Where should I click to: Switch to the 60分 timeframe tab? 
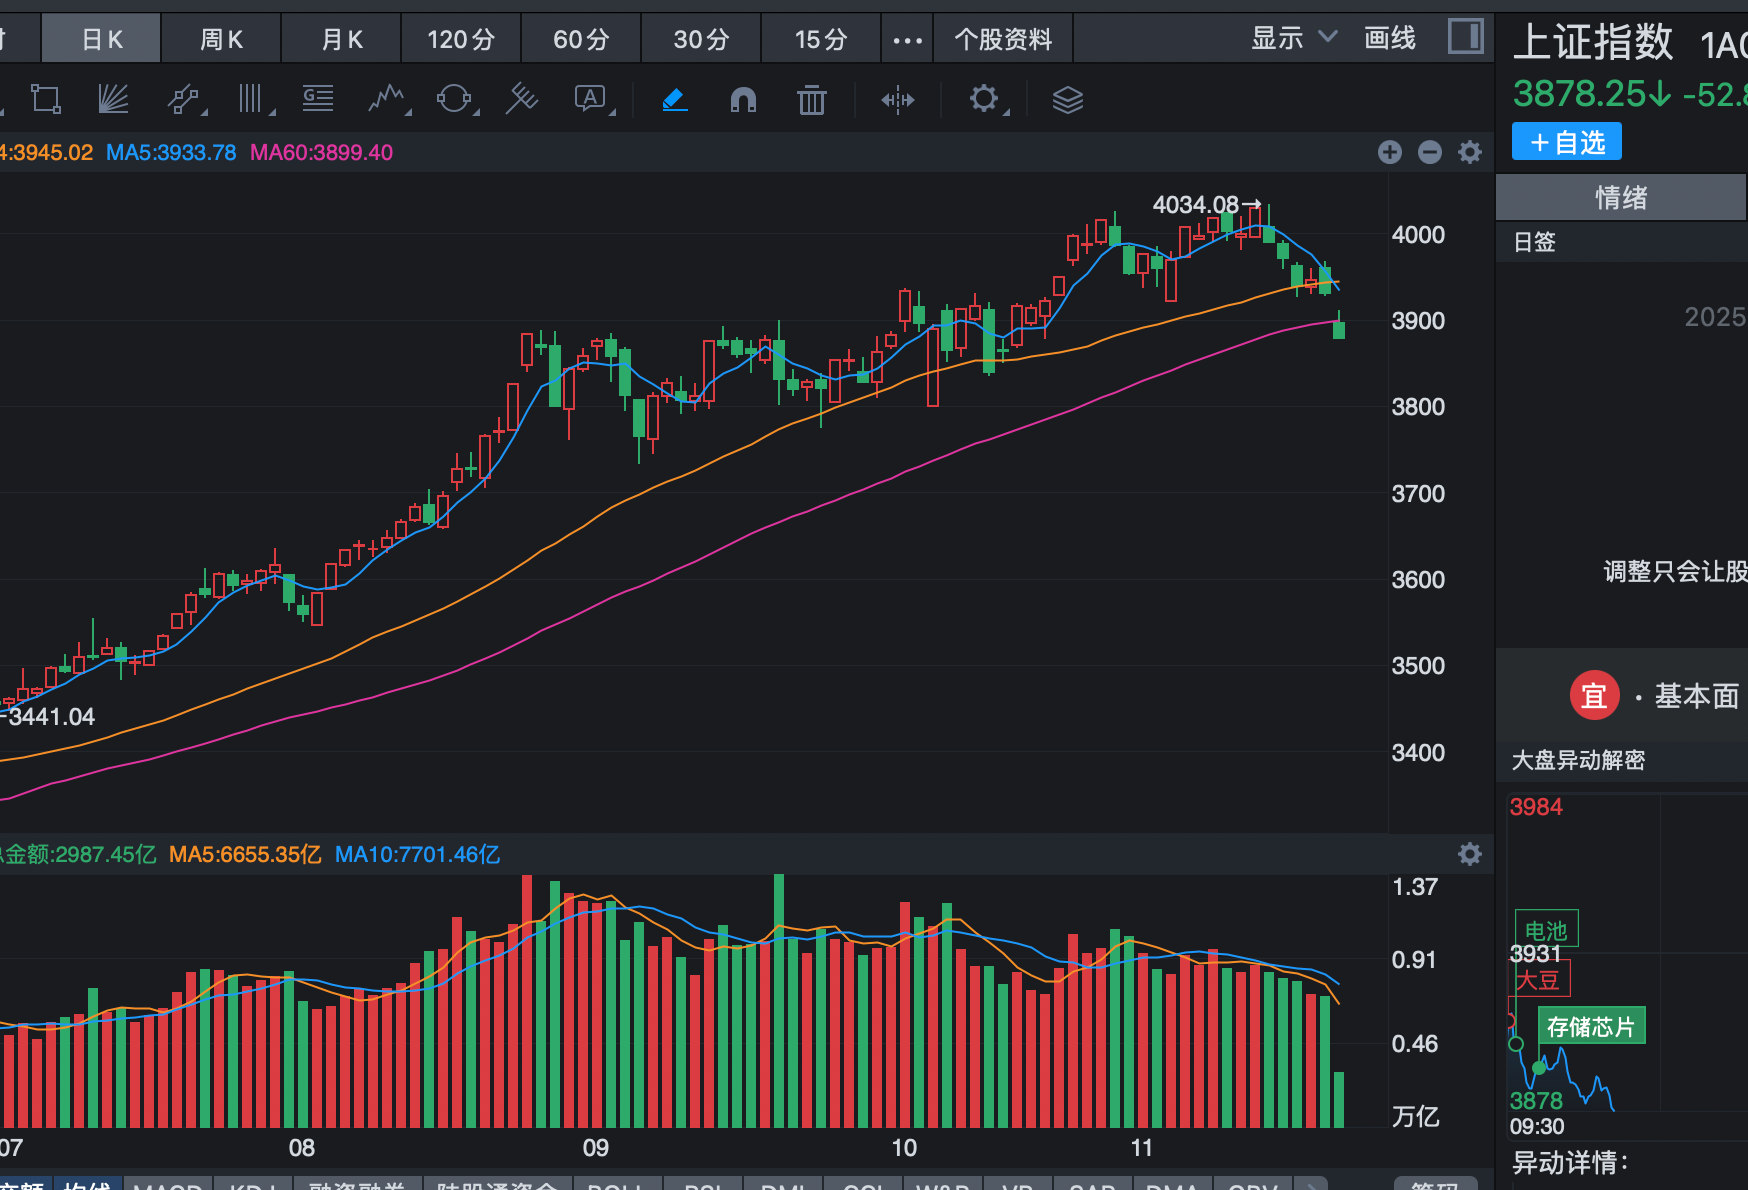581,39
